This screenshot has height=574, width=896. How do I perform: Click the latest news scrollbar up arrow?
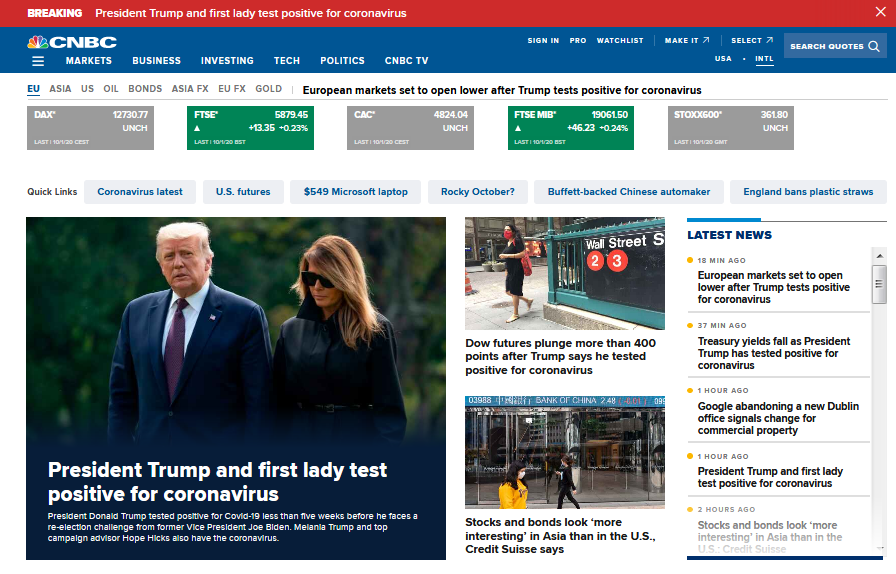point(879,256)
